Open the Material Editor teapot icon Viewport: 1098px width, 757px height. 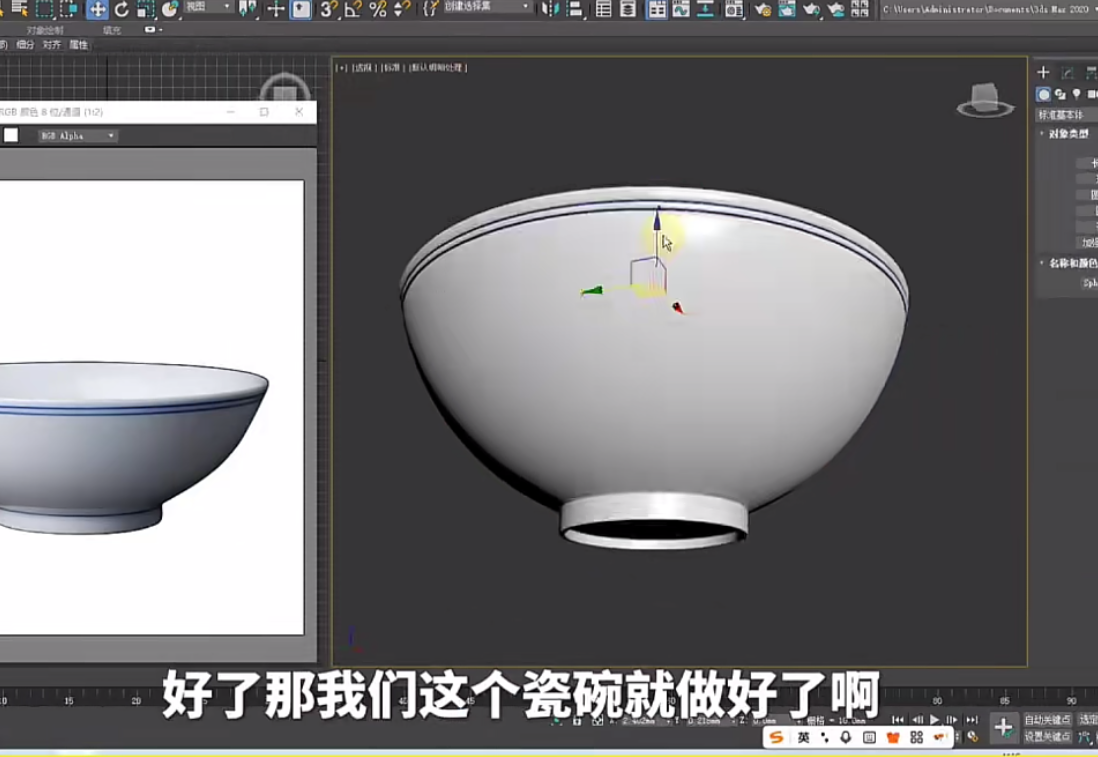[762, 9]
